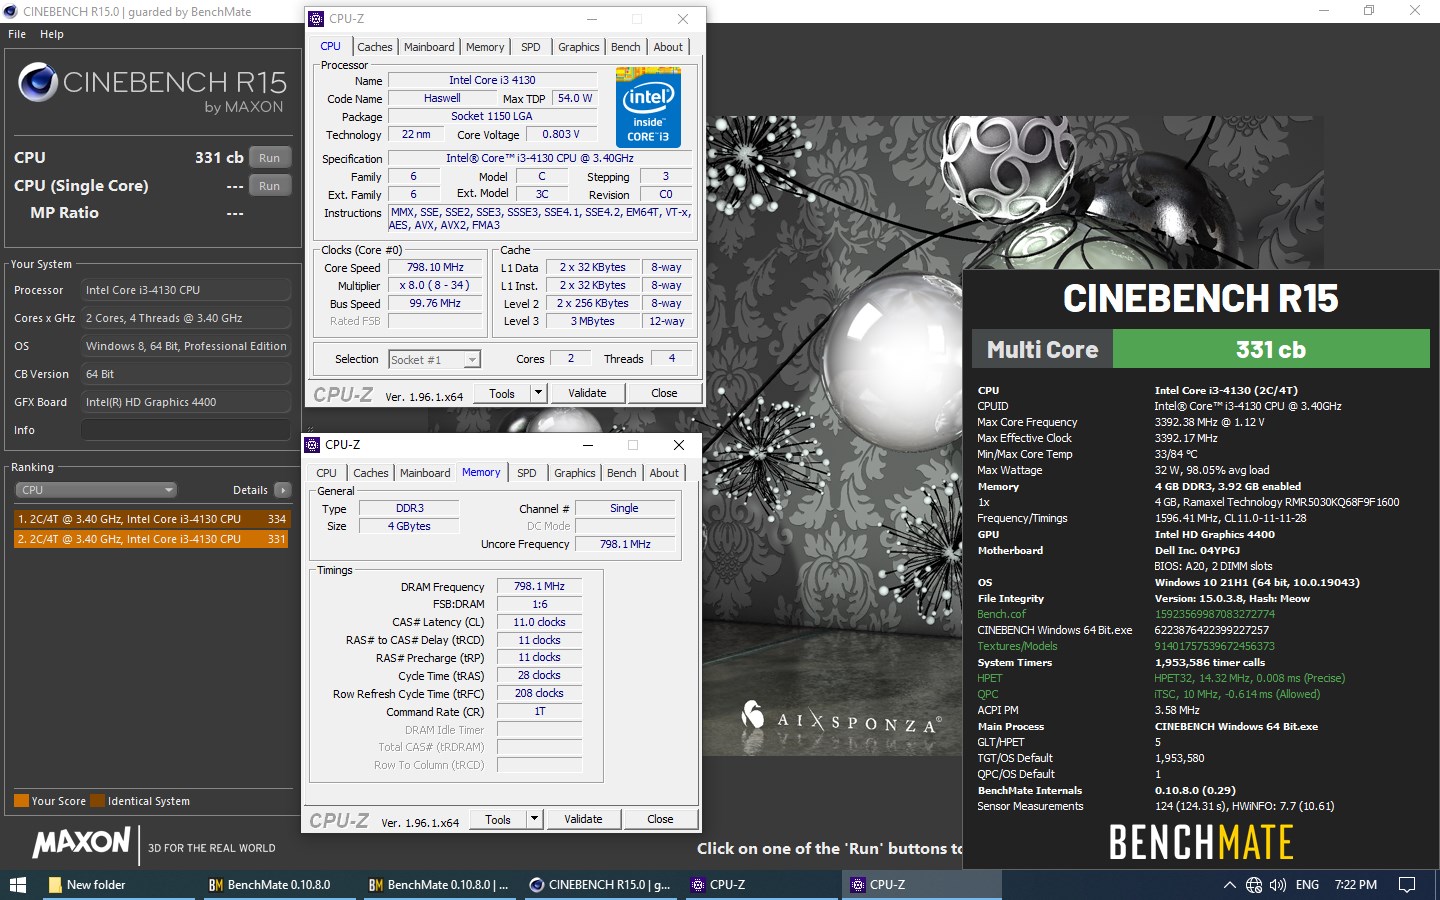The height and width of the screenshot is (900, 1440).
Task: Open the network globe tray icon
Action: pyautogui.click(x=1254, y=885)
